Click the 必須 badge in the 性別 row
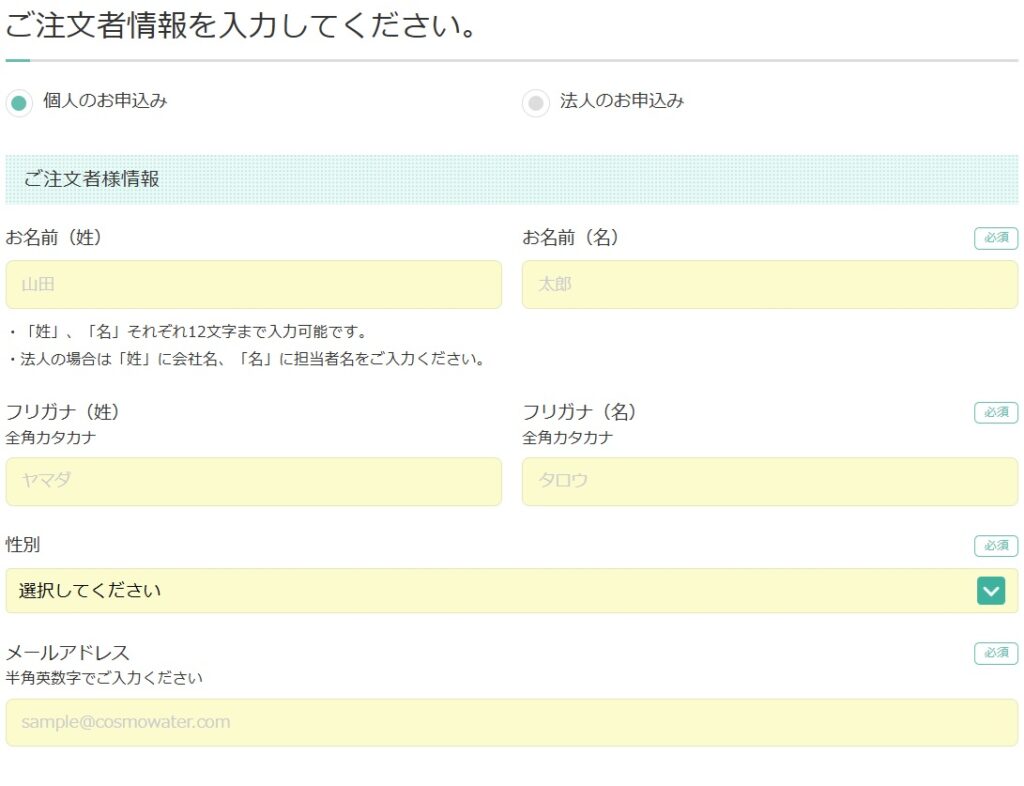This screenshot has width=1024, height=786. click(x=996, y=545)
